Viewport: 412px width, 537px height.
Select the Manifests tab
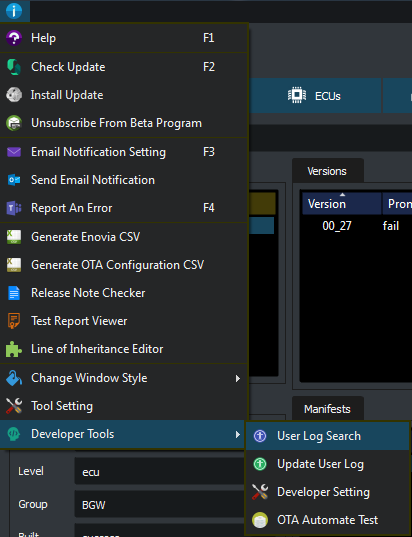pyautogui.click(x=327, y=409)
